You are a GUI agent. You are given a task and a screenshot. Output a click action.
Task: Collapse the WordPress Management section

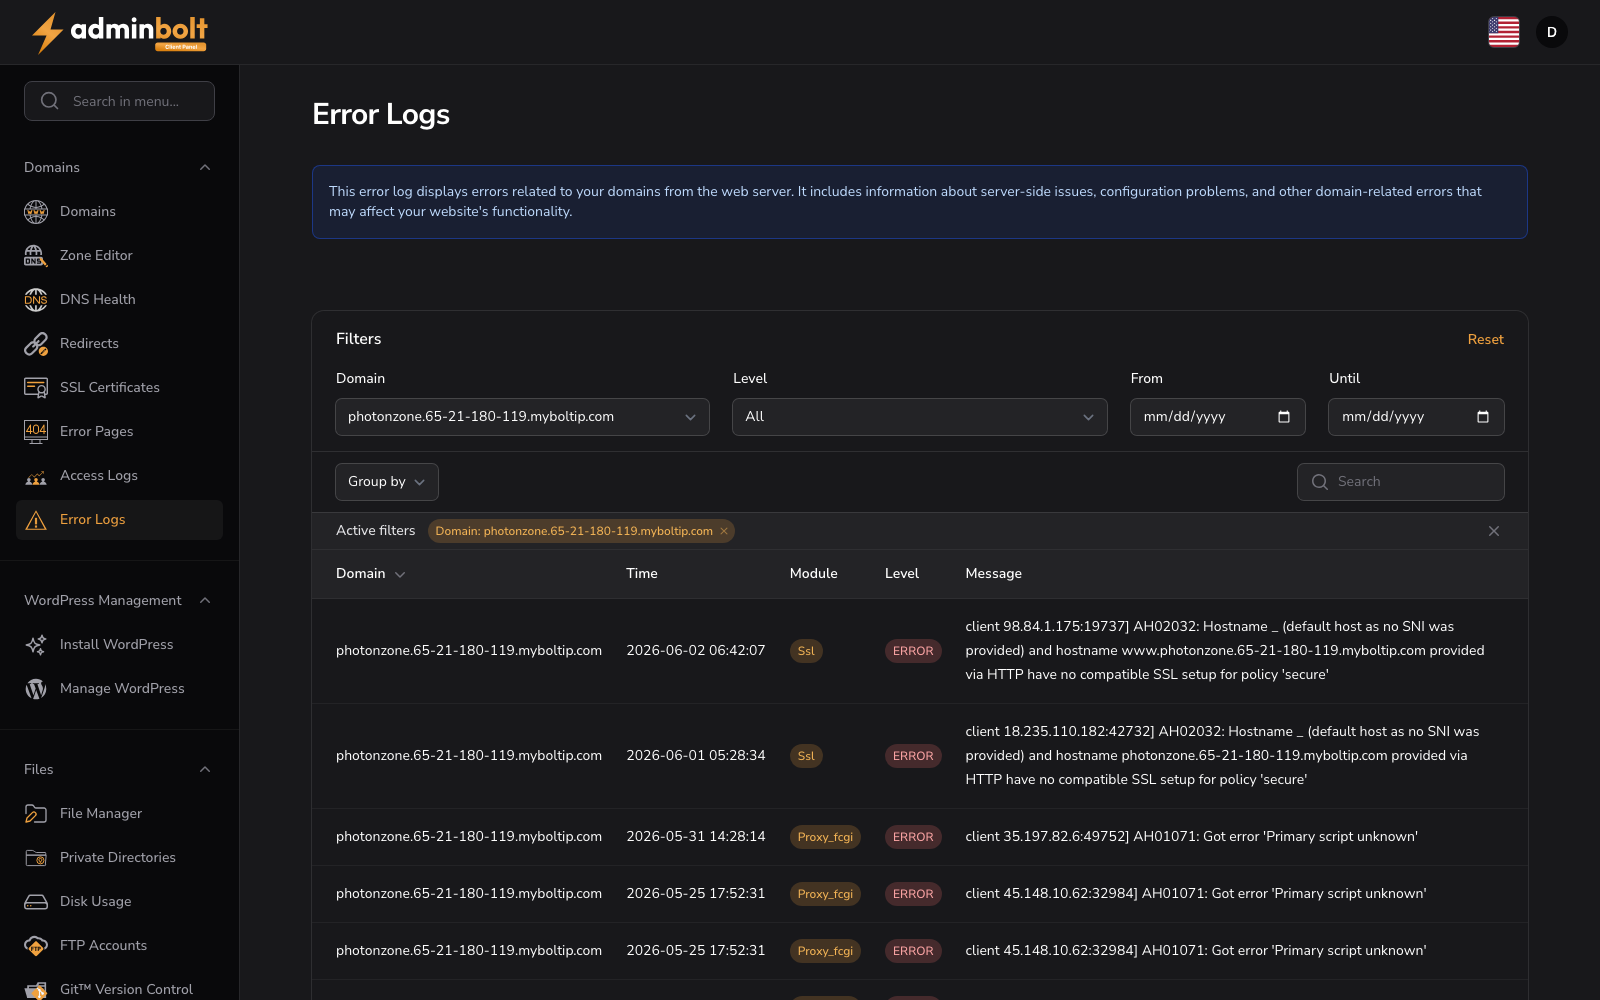(x=205, y=600)
